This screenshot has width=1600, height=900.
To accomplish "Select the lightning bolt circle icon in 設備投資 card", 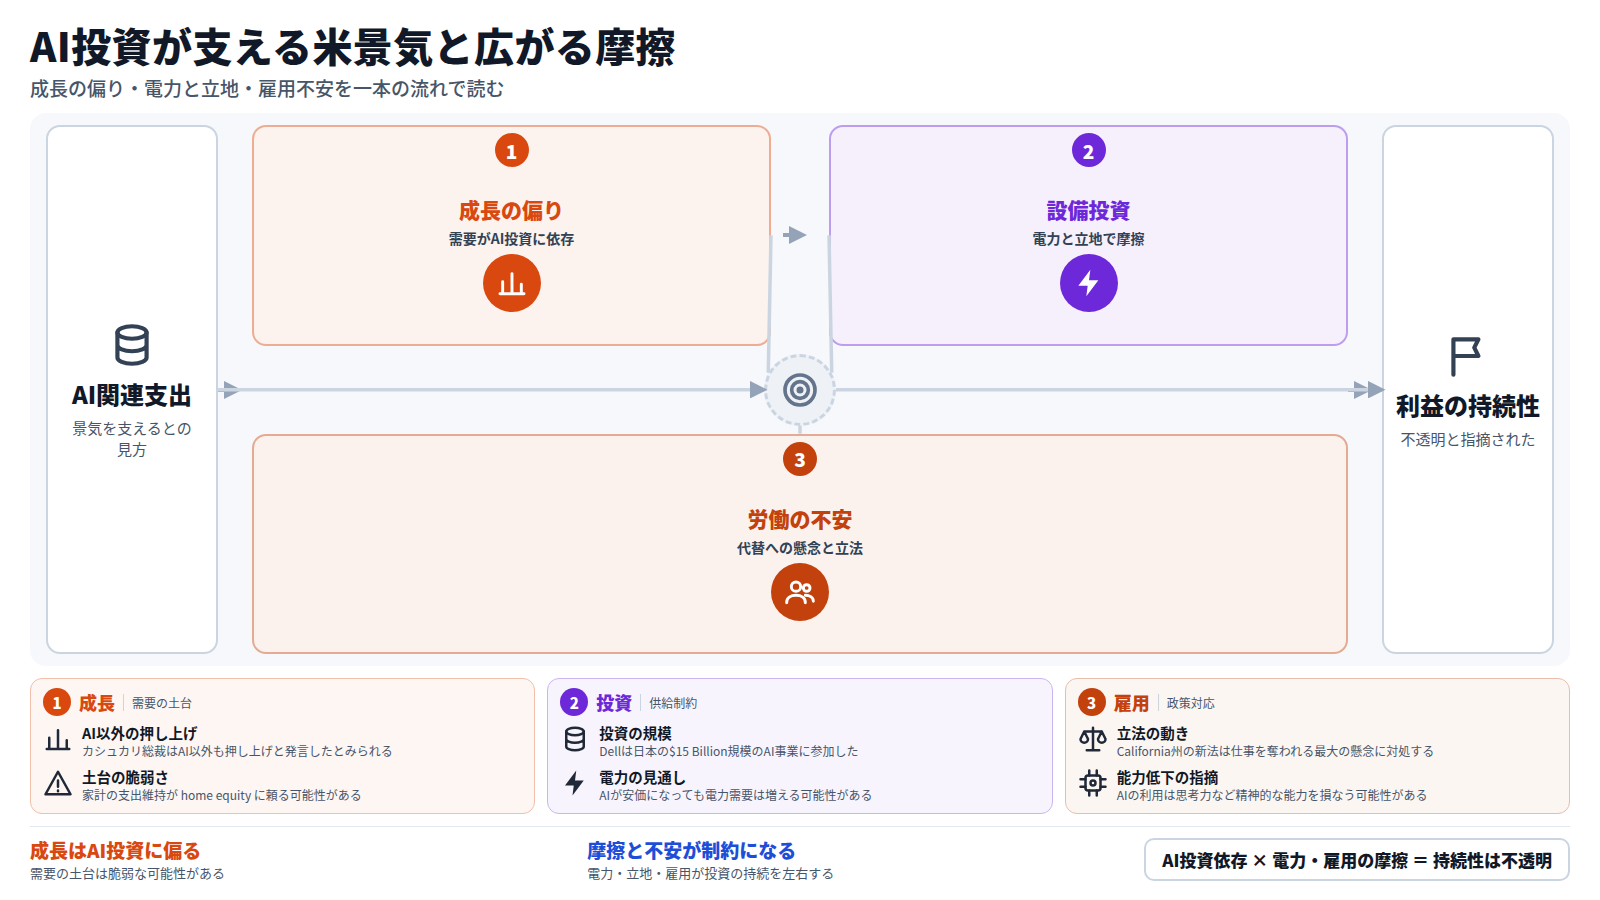I will (x=1089, y=283).
